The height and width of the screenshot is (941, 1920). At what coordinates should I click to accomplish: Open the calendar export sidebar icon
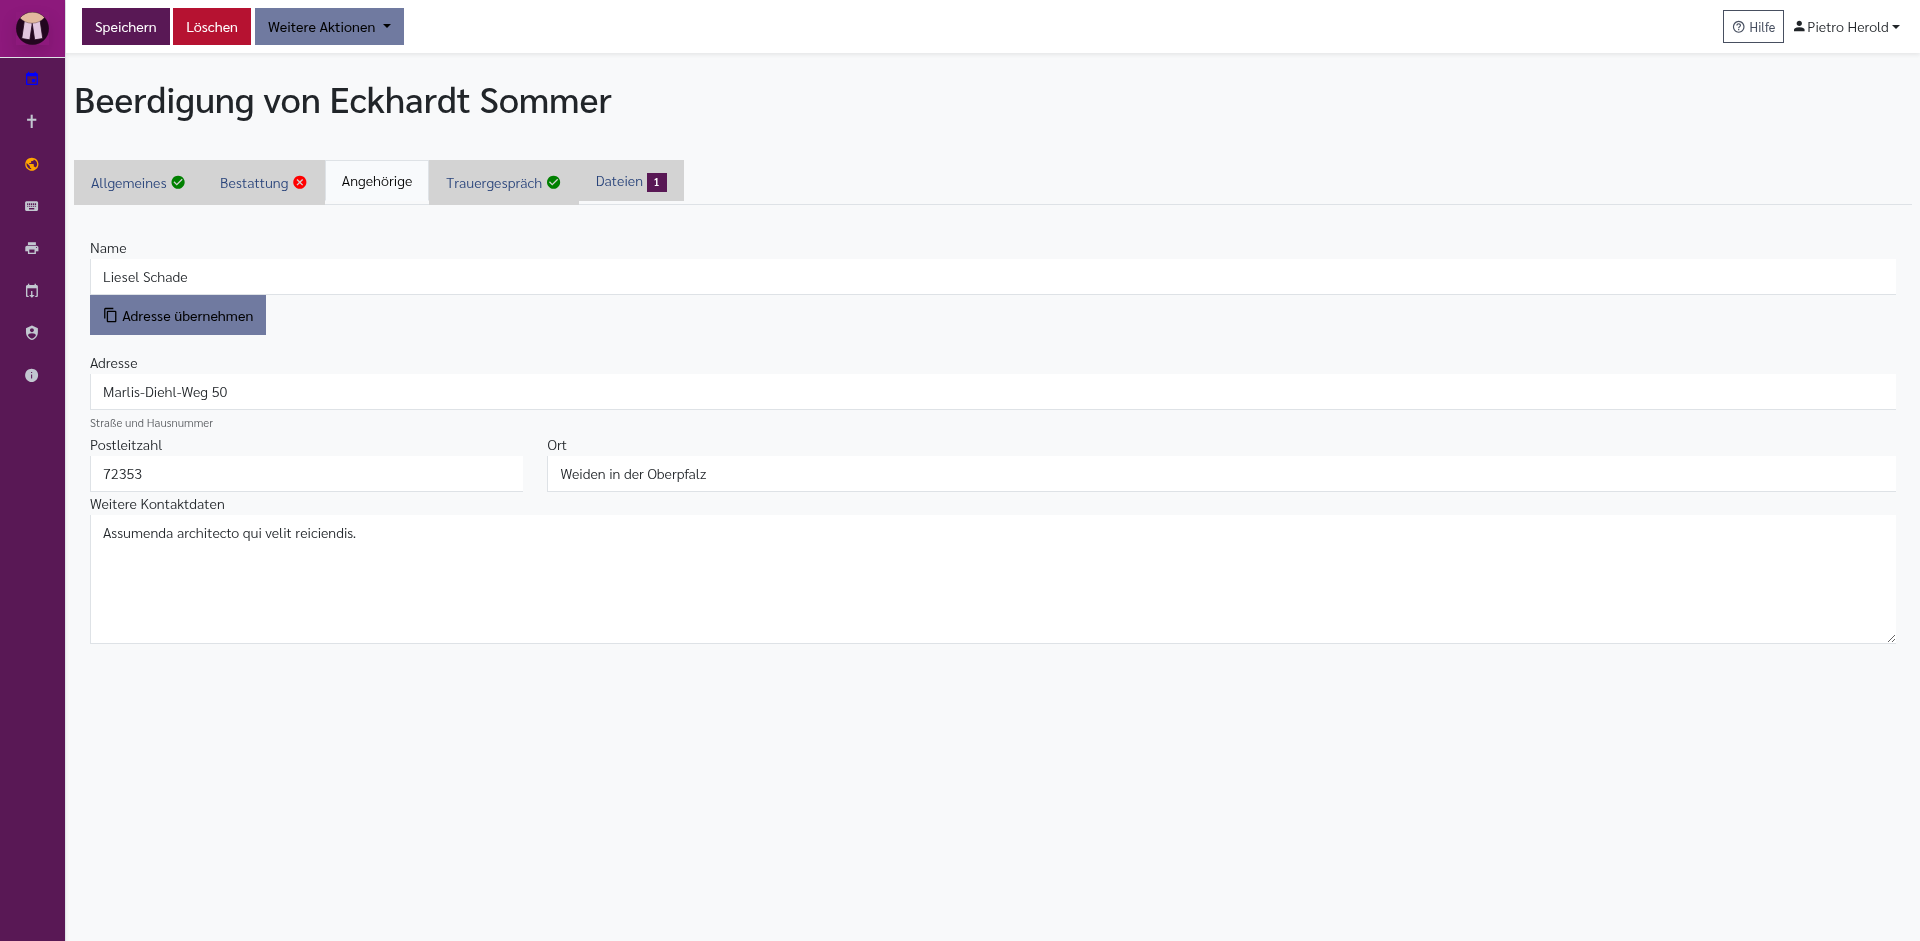tap(32, 291)
